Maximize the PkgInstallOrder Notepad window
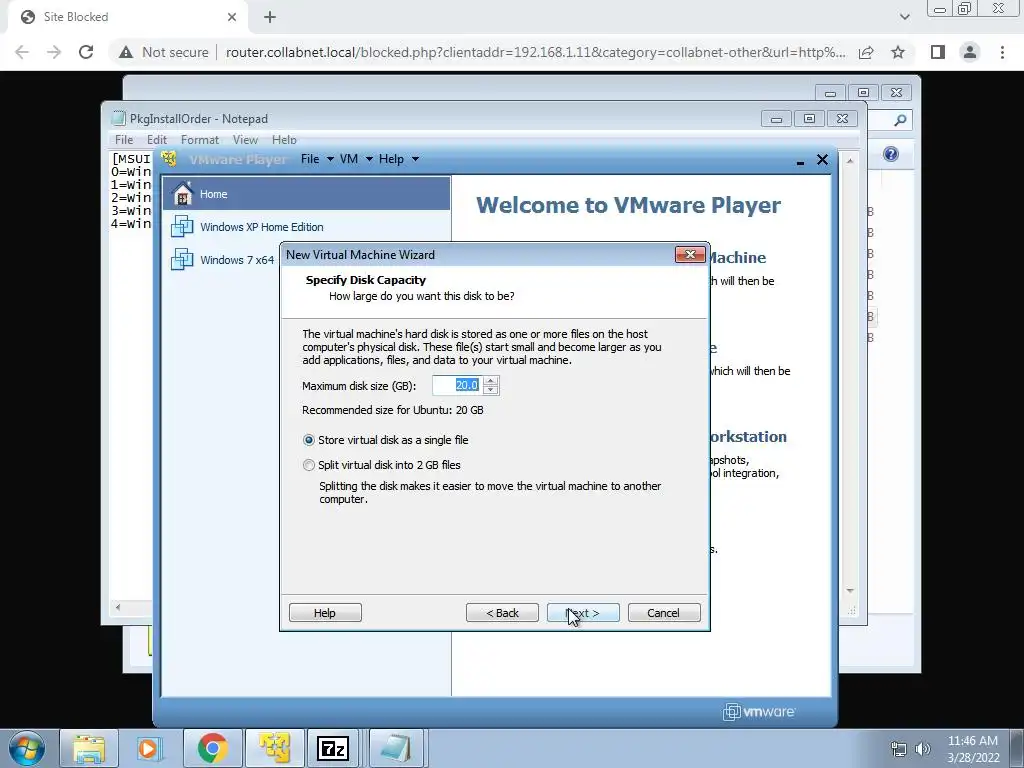Viewport: 1024px width, 768px height. pos(809,118)
